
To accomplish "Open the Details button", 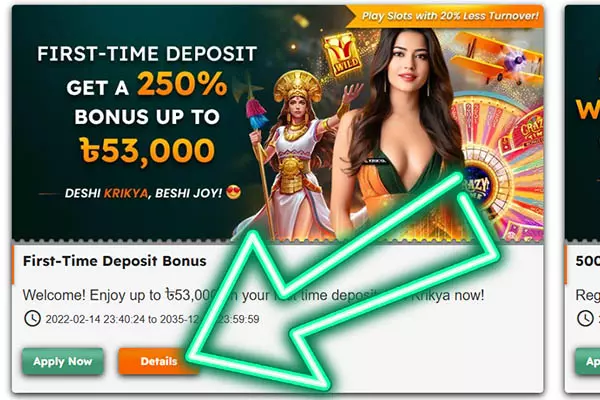I will pyautogui.click(x=159, y=361).
